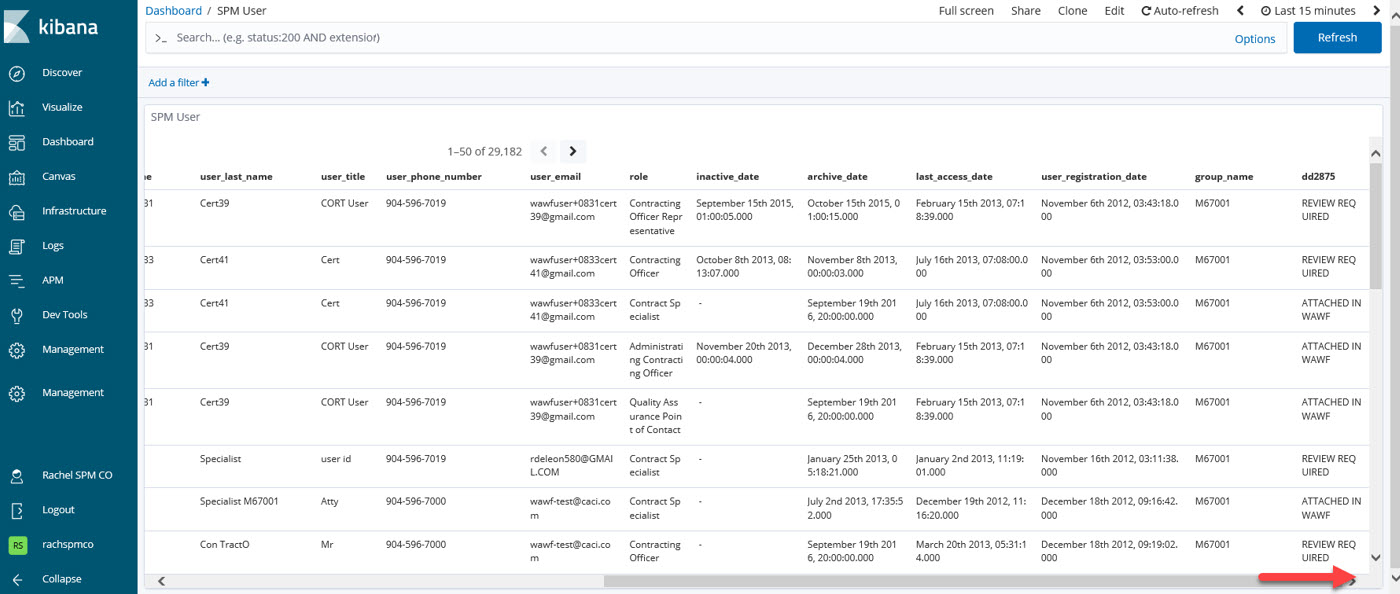The width and height of the screenshot is (1400, 594).
Task: Move time range backward with left arrow
Action: (x=1241, y=11)
